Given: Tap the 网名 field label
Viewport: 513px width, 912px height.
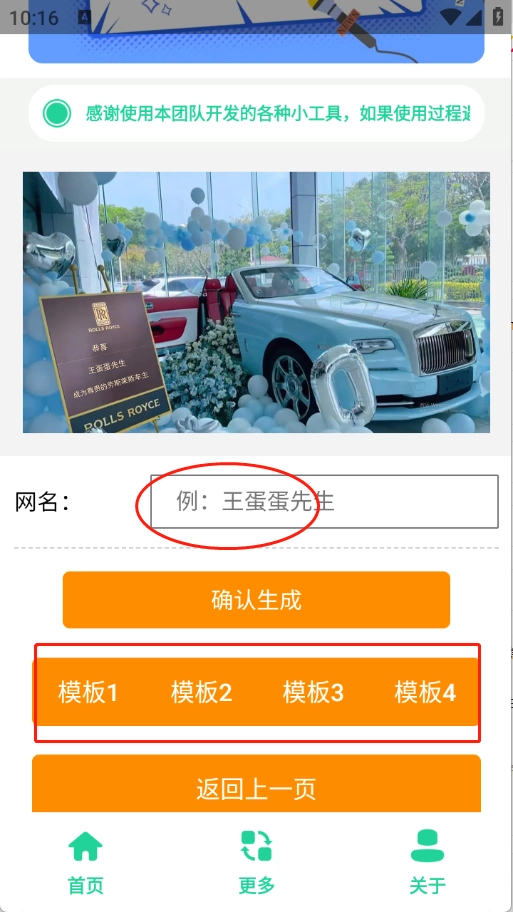Looking at the screenshot, I should tap(42, 501).
